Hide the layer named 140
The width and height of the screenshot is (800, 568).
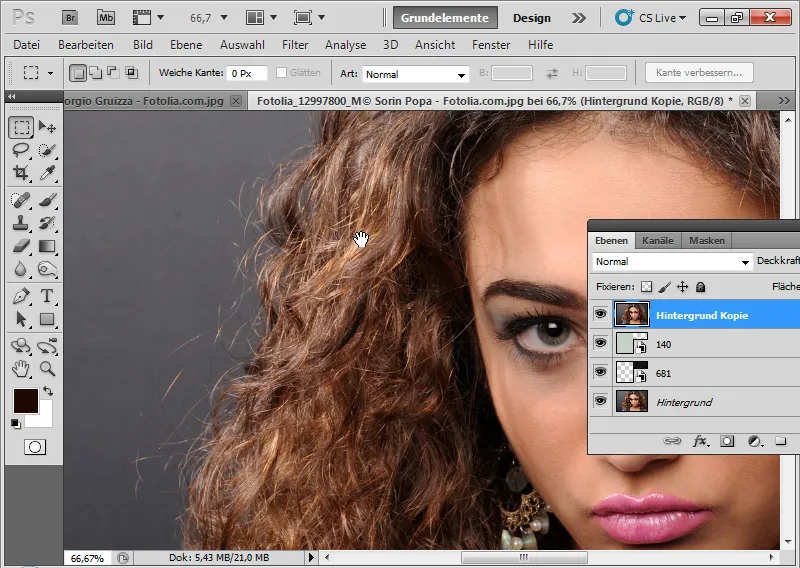[x=601, y=342]
